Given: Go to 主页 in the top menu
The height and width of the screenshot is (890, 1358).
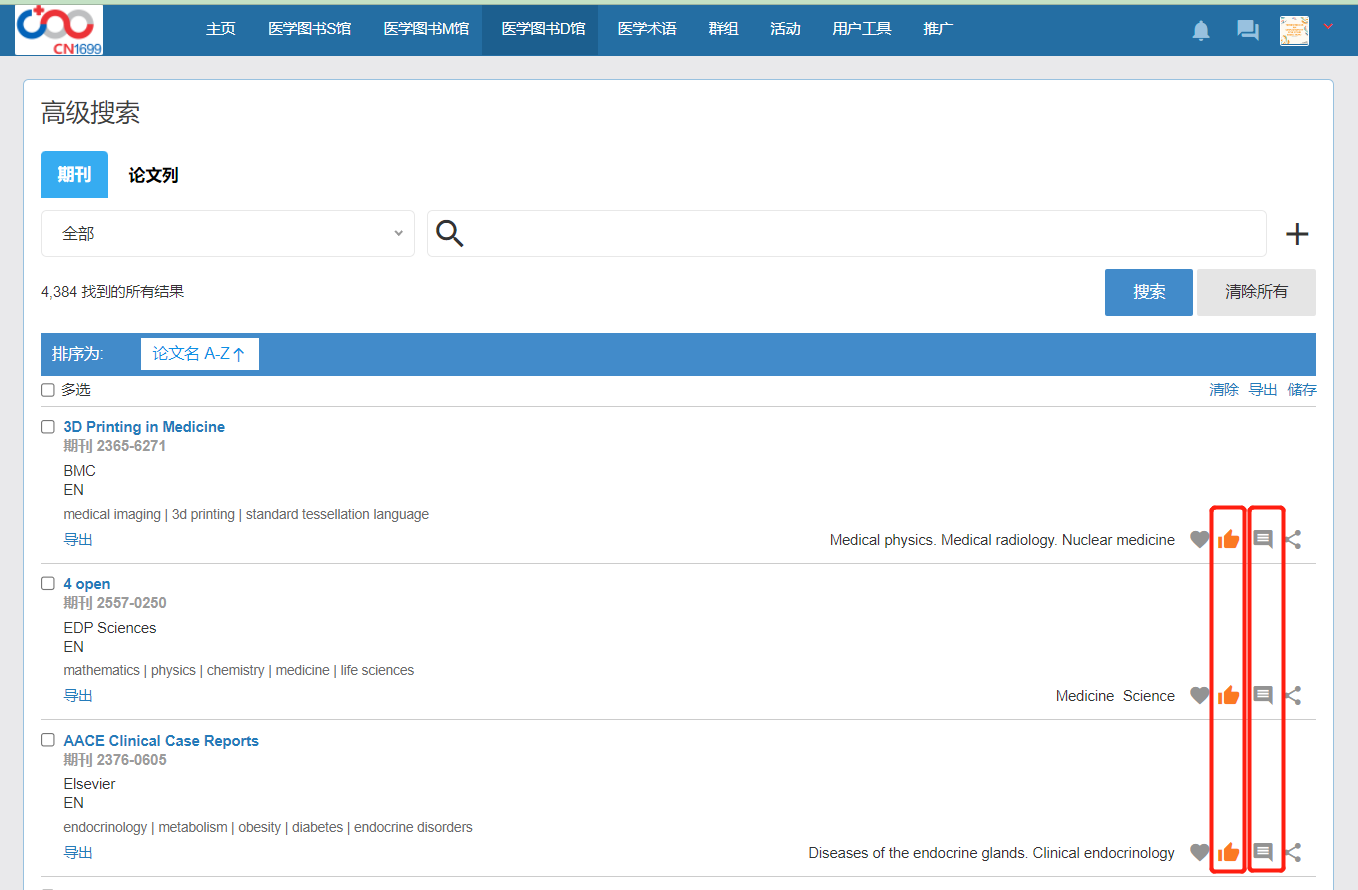Looking at the screenshot, I should 220,28.
